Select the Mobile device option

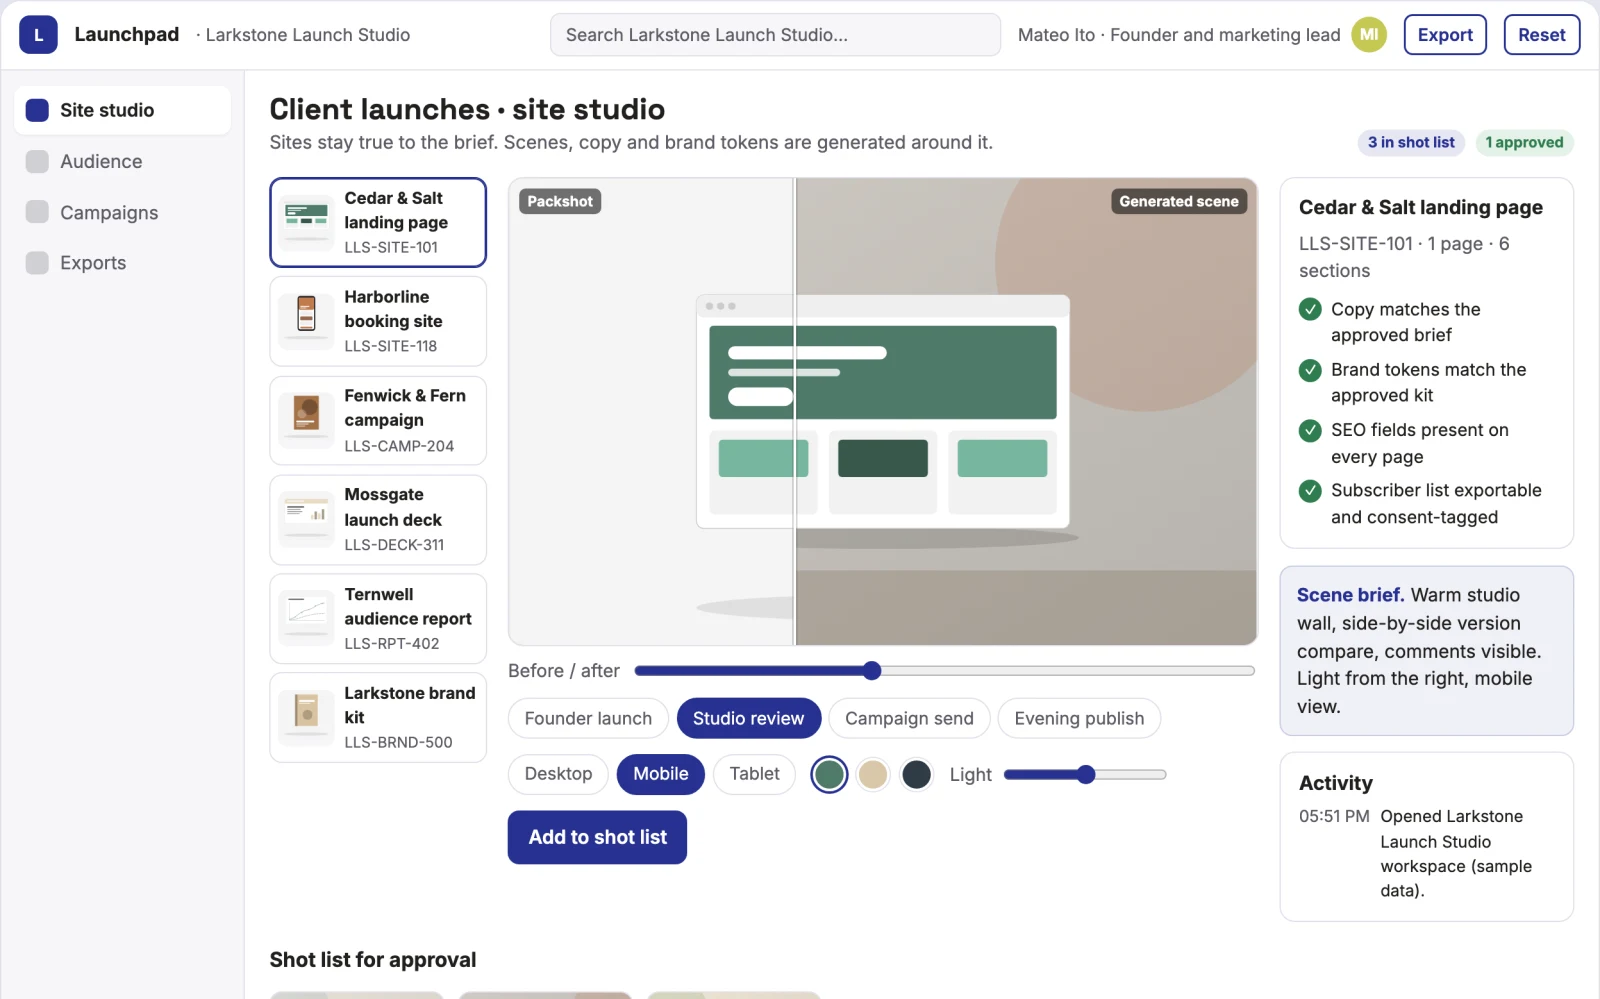[661, 774]
